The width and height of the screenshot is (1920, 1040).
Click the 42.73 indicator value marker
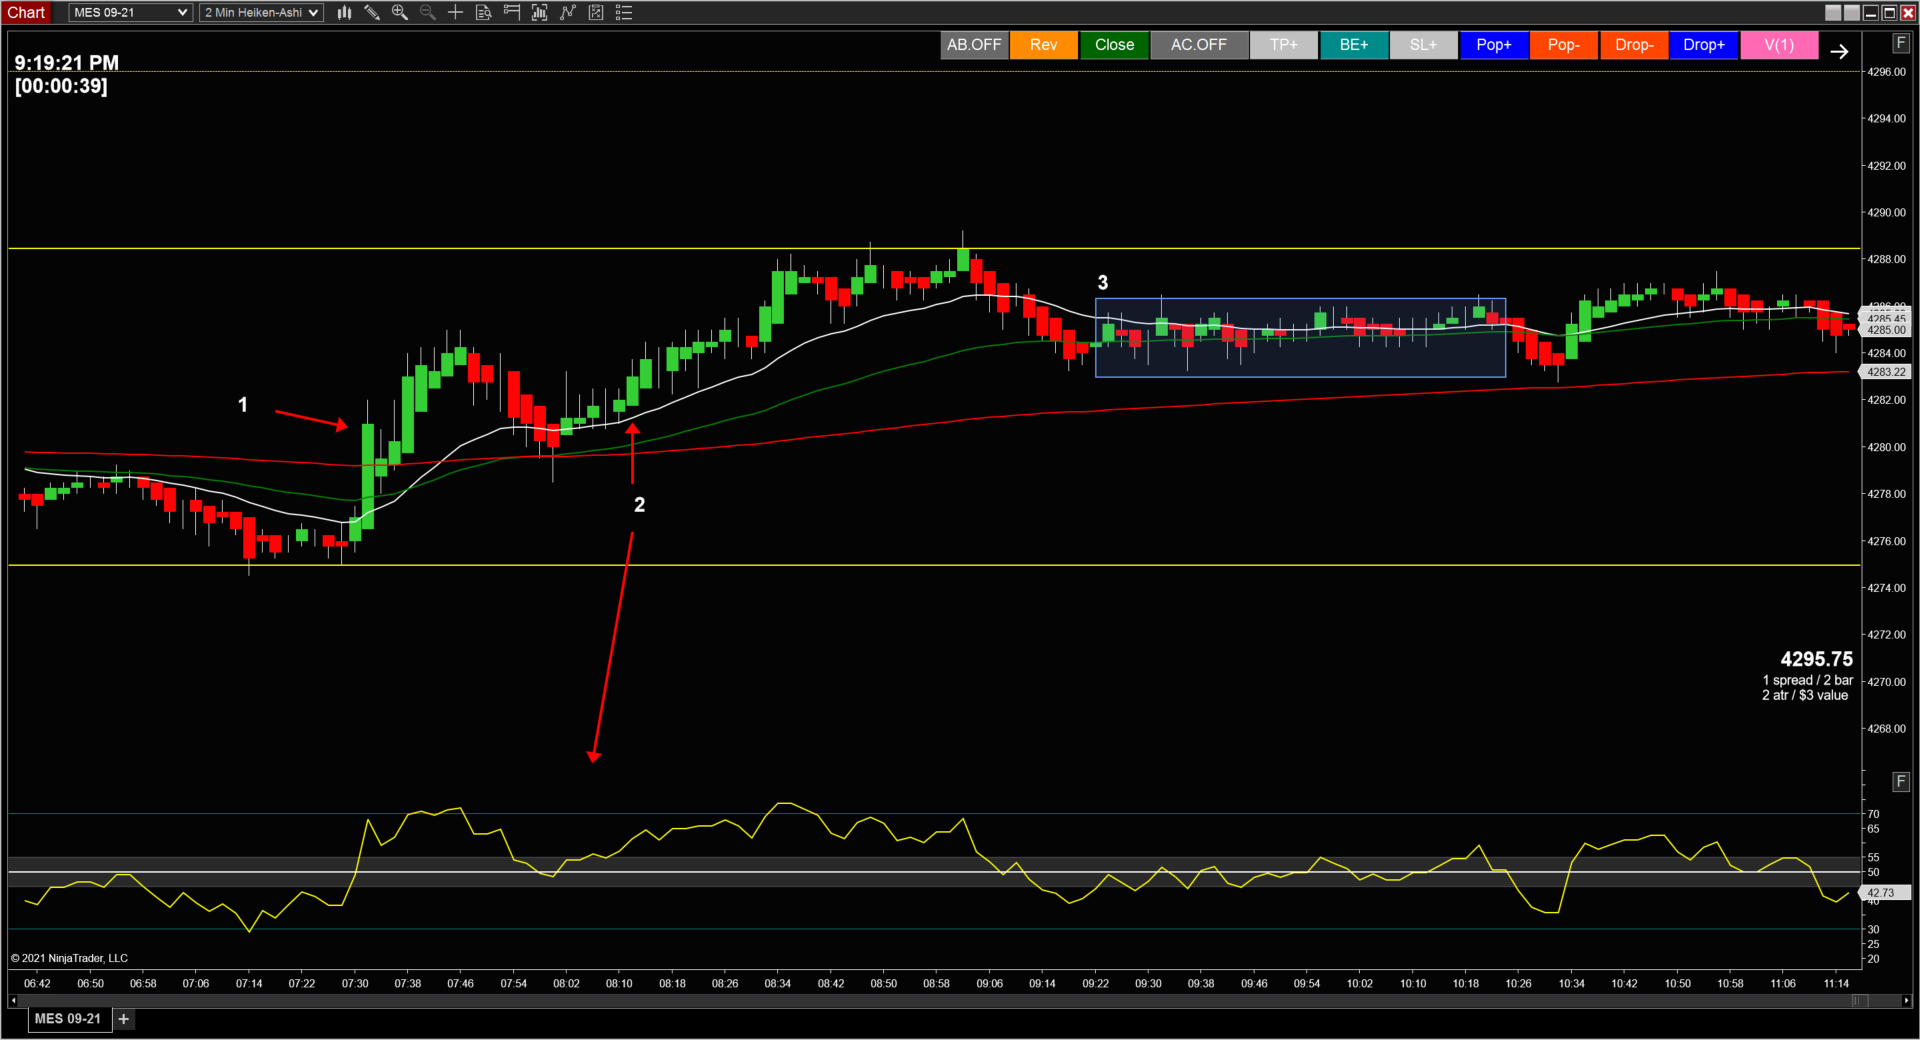[1884, 893]
